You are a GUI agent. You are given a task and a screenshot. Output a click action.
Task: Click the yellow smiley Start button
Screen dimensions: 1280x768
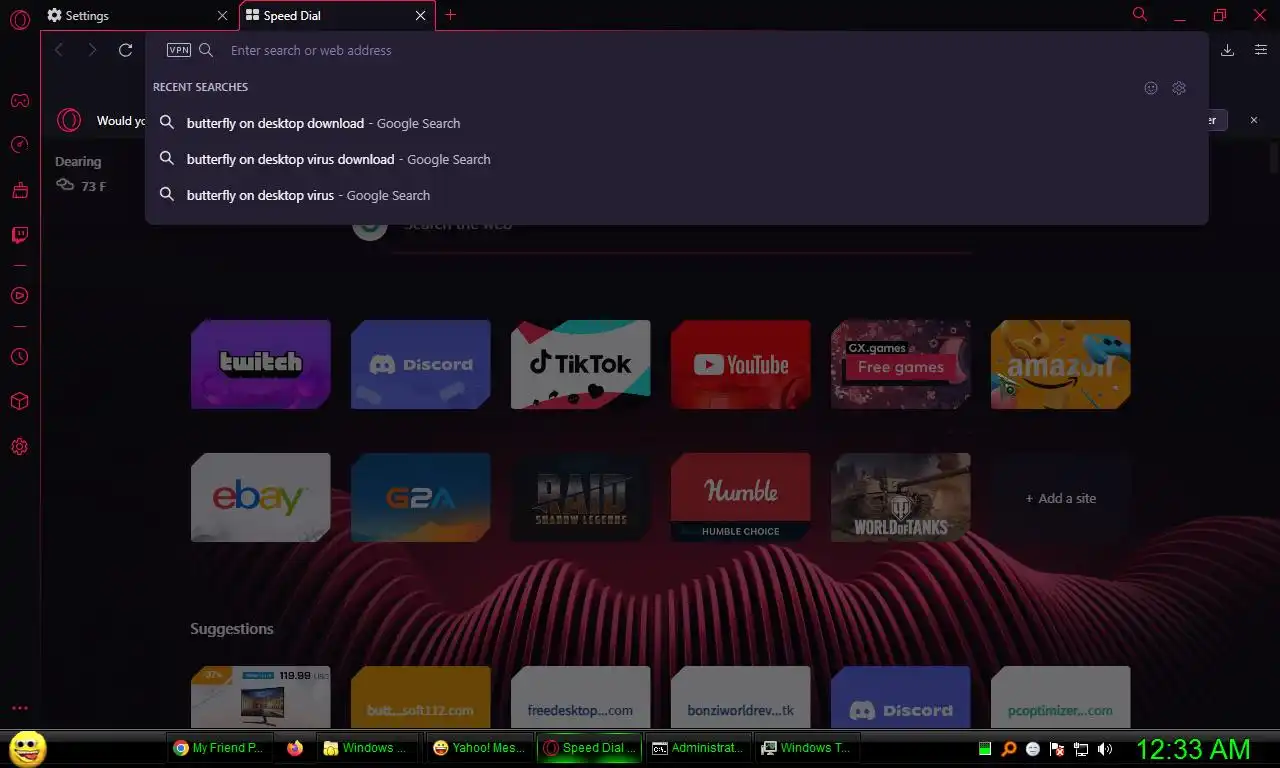pyautogui.click(x=27, y=748)
